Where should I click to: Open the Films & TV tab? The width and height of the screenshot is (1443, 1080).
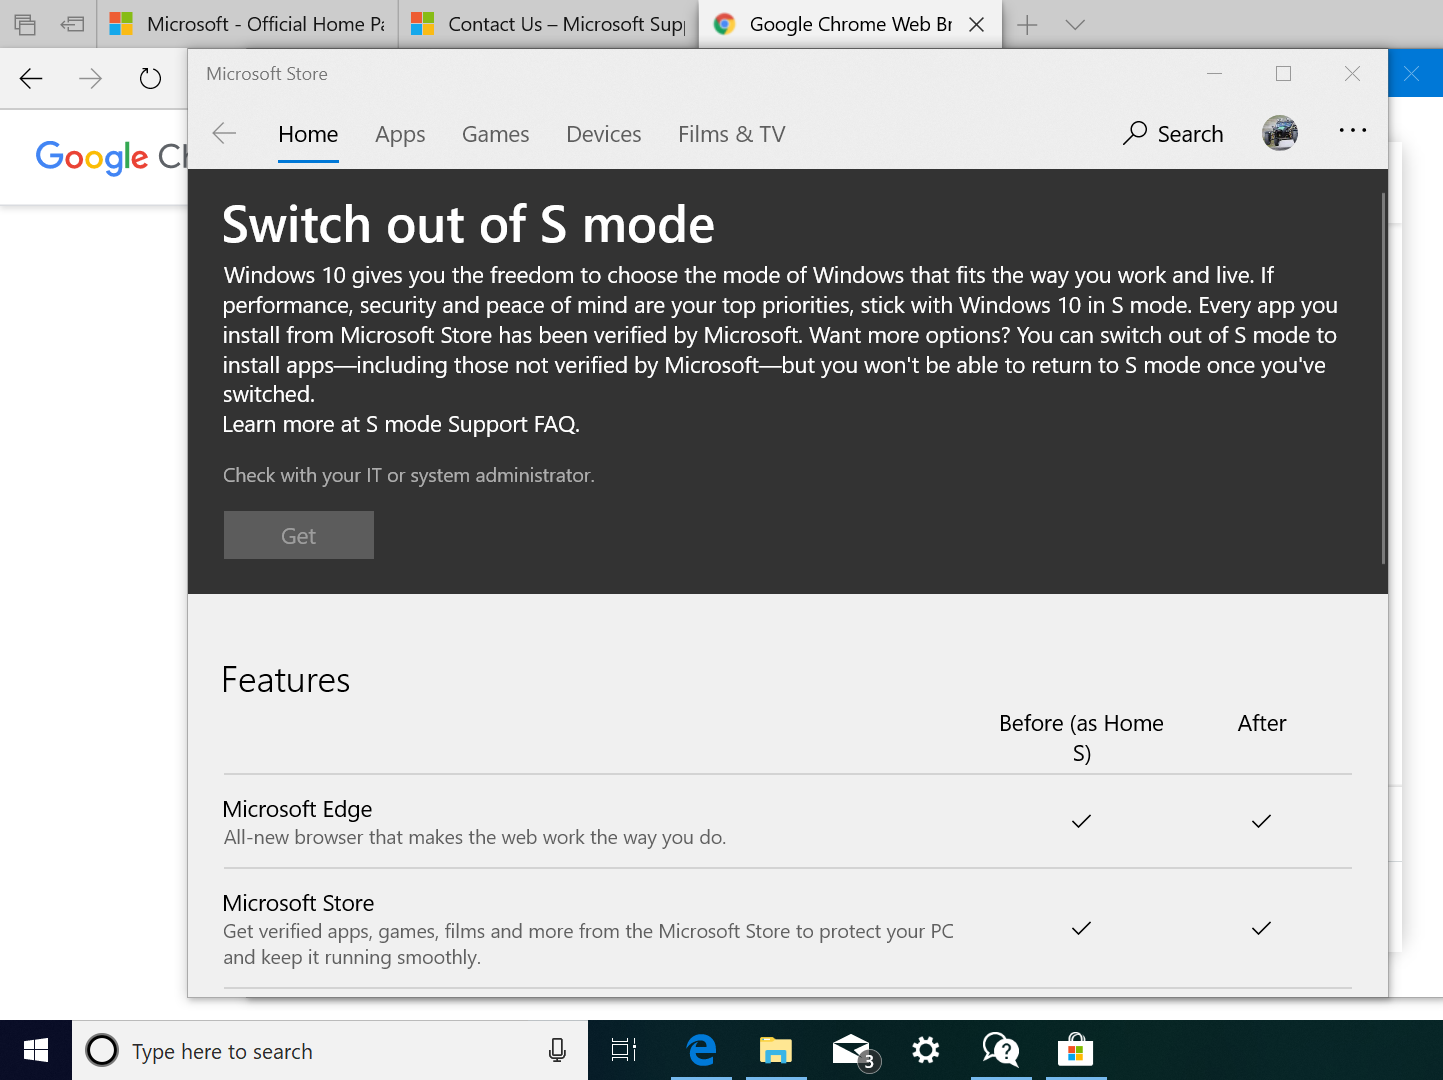(x=731, y=134)
